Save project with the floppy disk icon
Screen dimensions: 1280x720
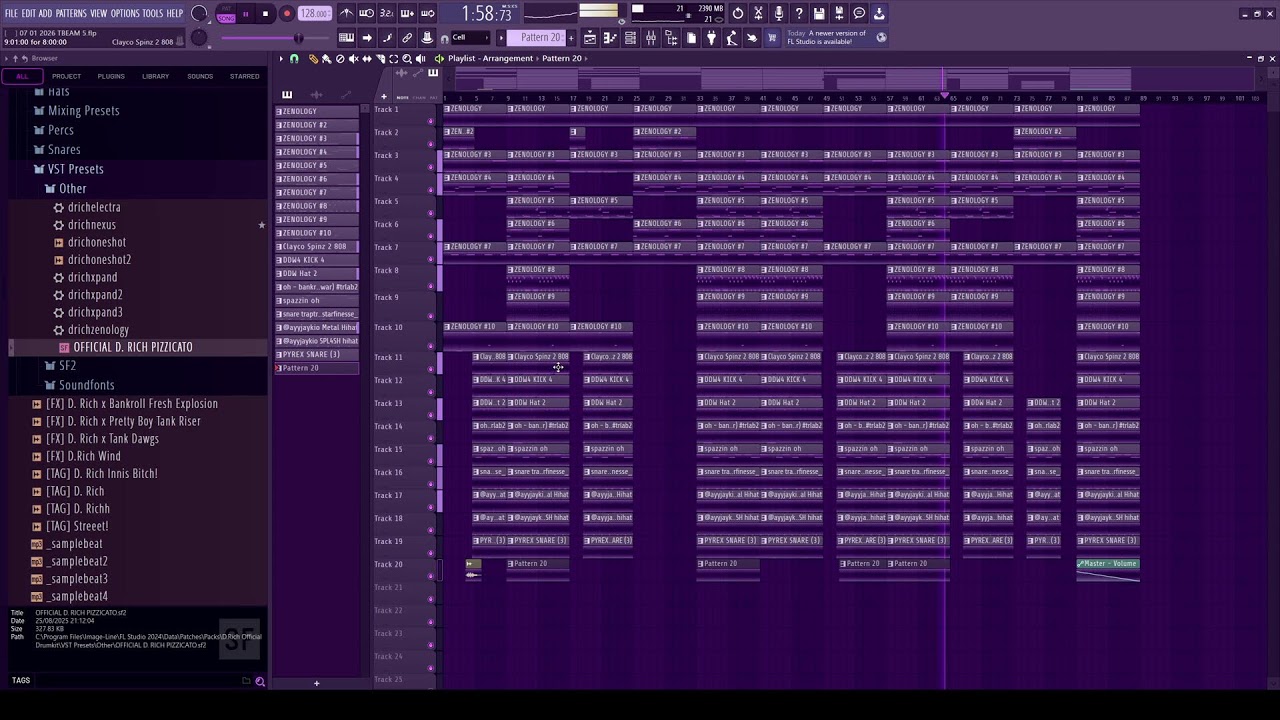(x=819, y=14)
